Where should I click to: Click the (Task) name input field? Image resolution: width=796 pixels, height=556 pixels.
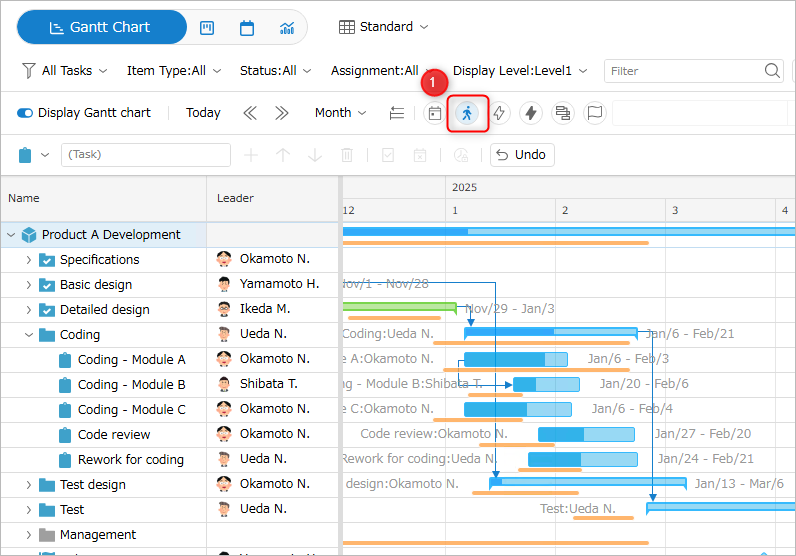146,155
